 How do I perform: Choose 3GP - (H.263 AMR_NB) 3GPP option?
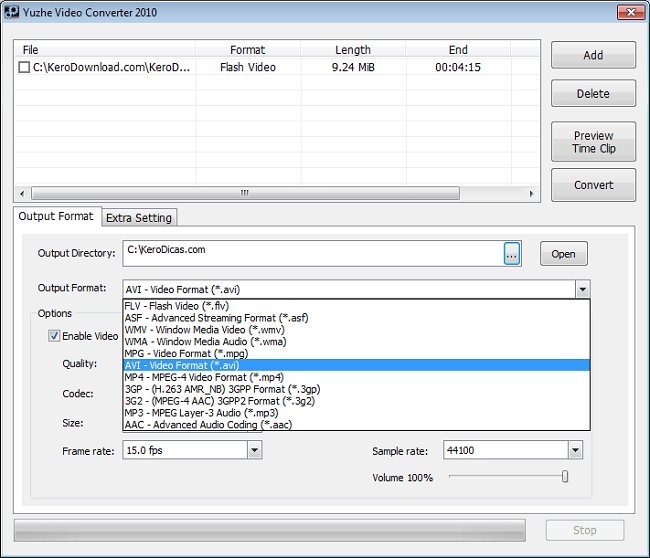357,389
